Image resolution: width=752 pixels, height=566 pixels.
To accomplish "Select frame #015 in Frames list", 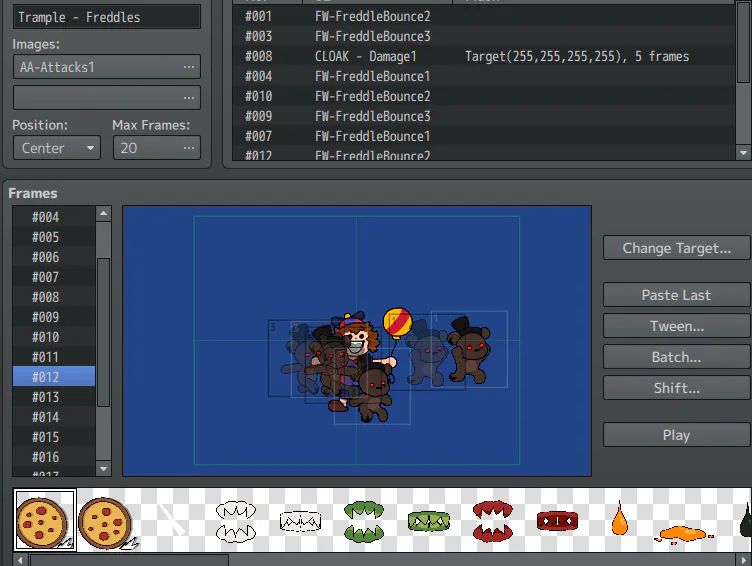I will coord(54,437).
